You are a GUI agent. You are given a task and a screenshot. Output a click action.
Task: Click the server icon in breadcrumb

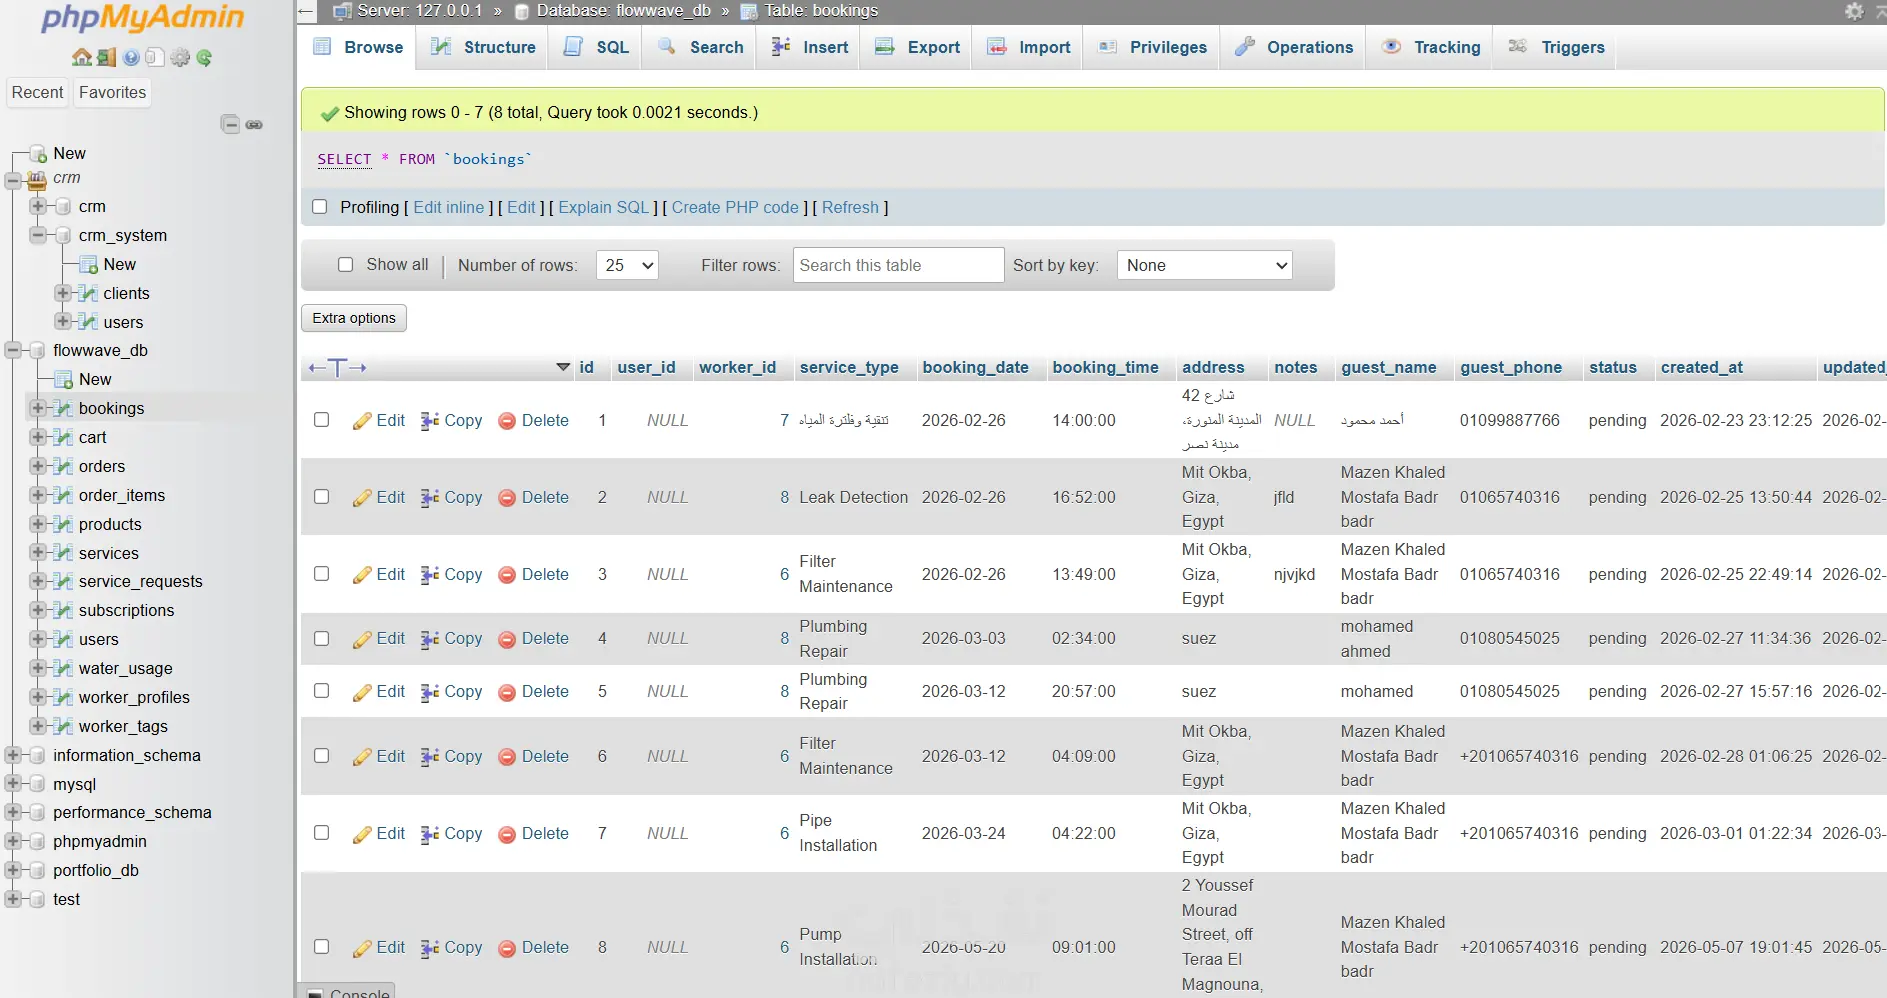(342, 11)
